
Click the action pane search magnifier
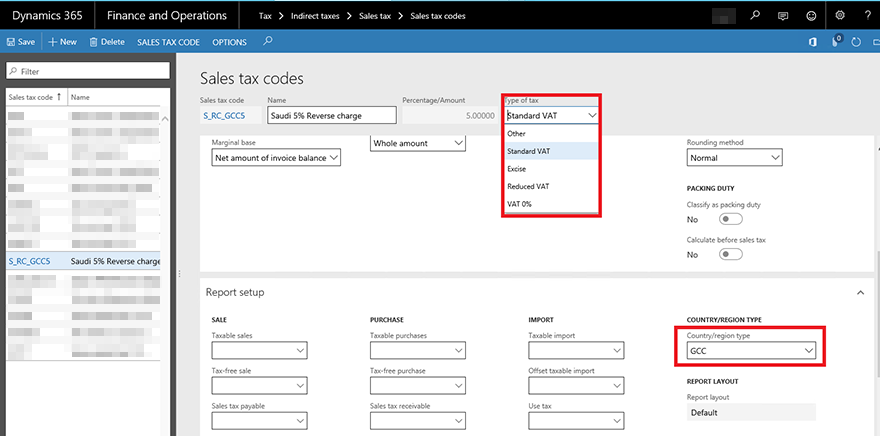click(x=268, y=41)
